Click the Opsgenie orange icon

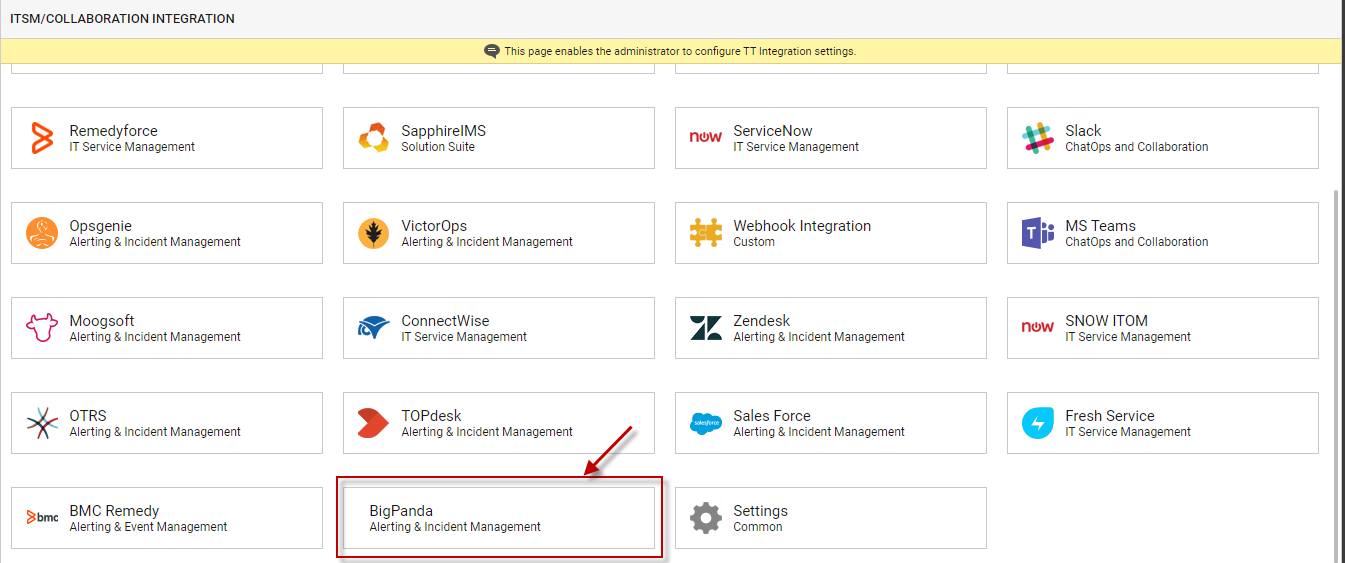(x=42, y=233)
